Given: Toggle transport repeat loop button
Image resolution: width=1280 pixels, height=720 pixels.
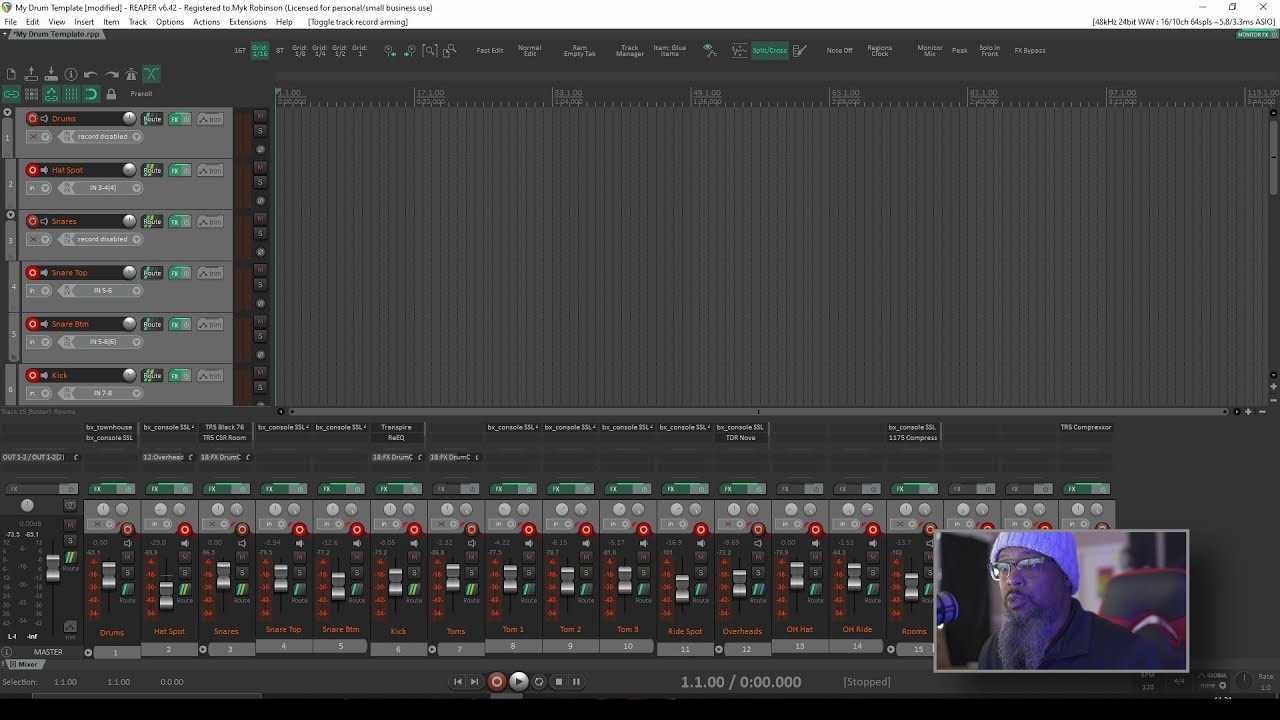Looking at the screenshot, I should click(539, 682).
